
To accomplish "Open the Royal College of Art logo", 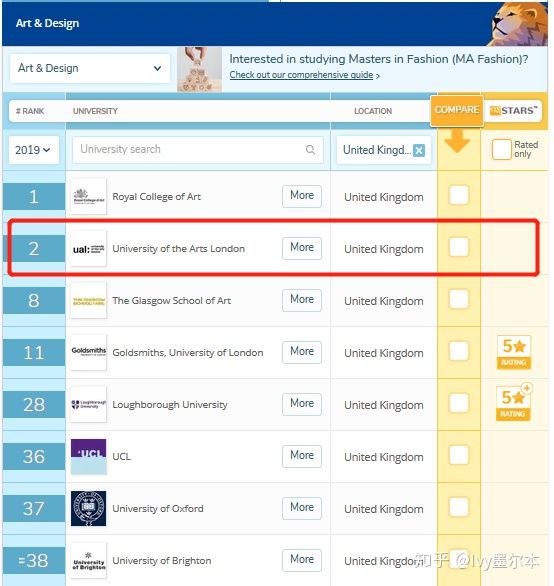I will [89, 196].
